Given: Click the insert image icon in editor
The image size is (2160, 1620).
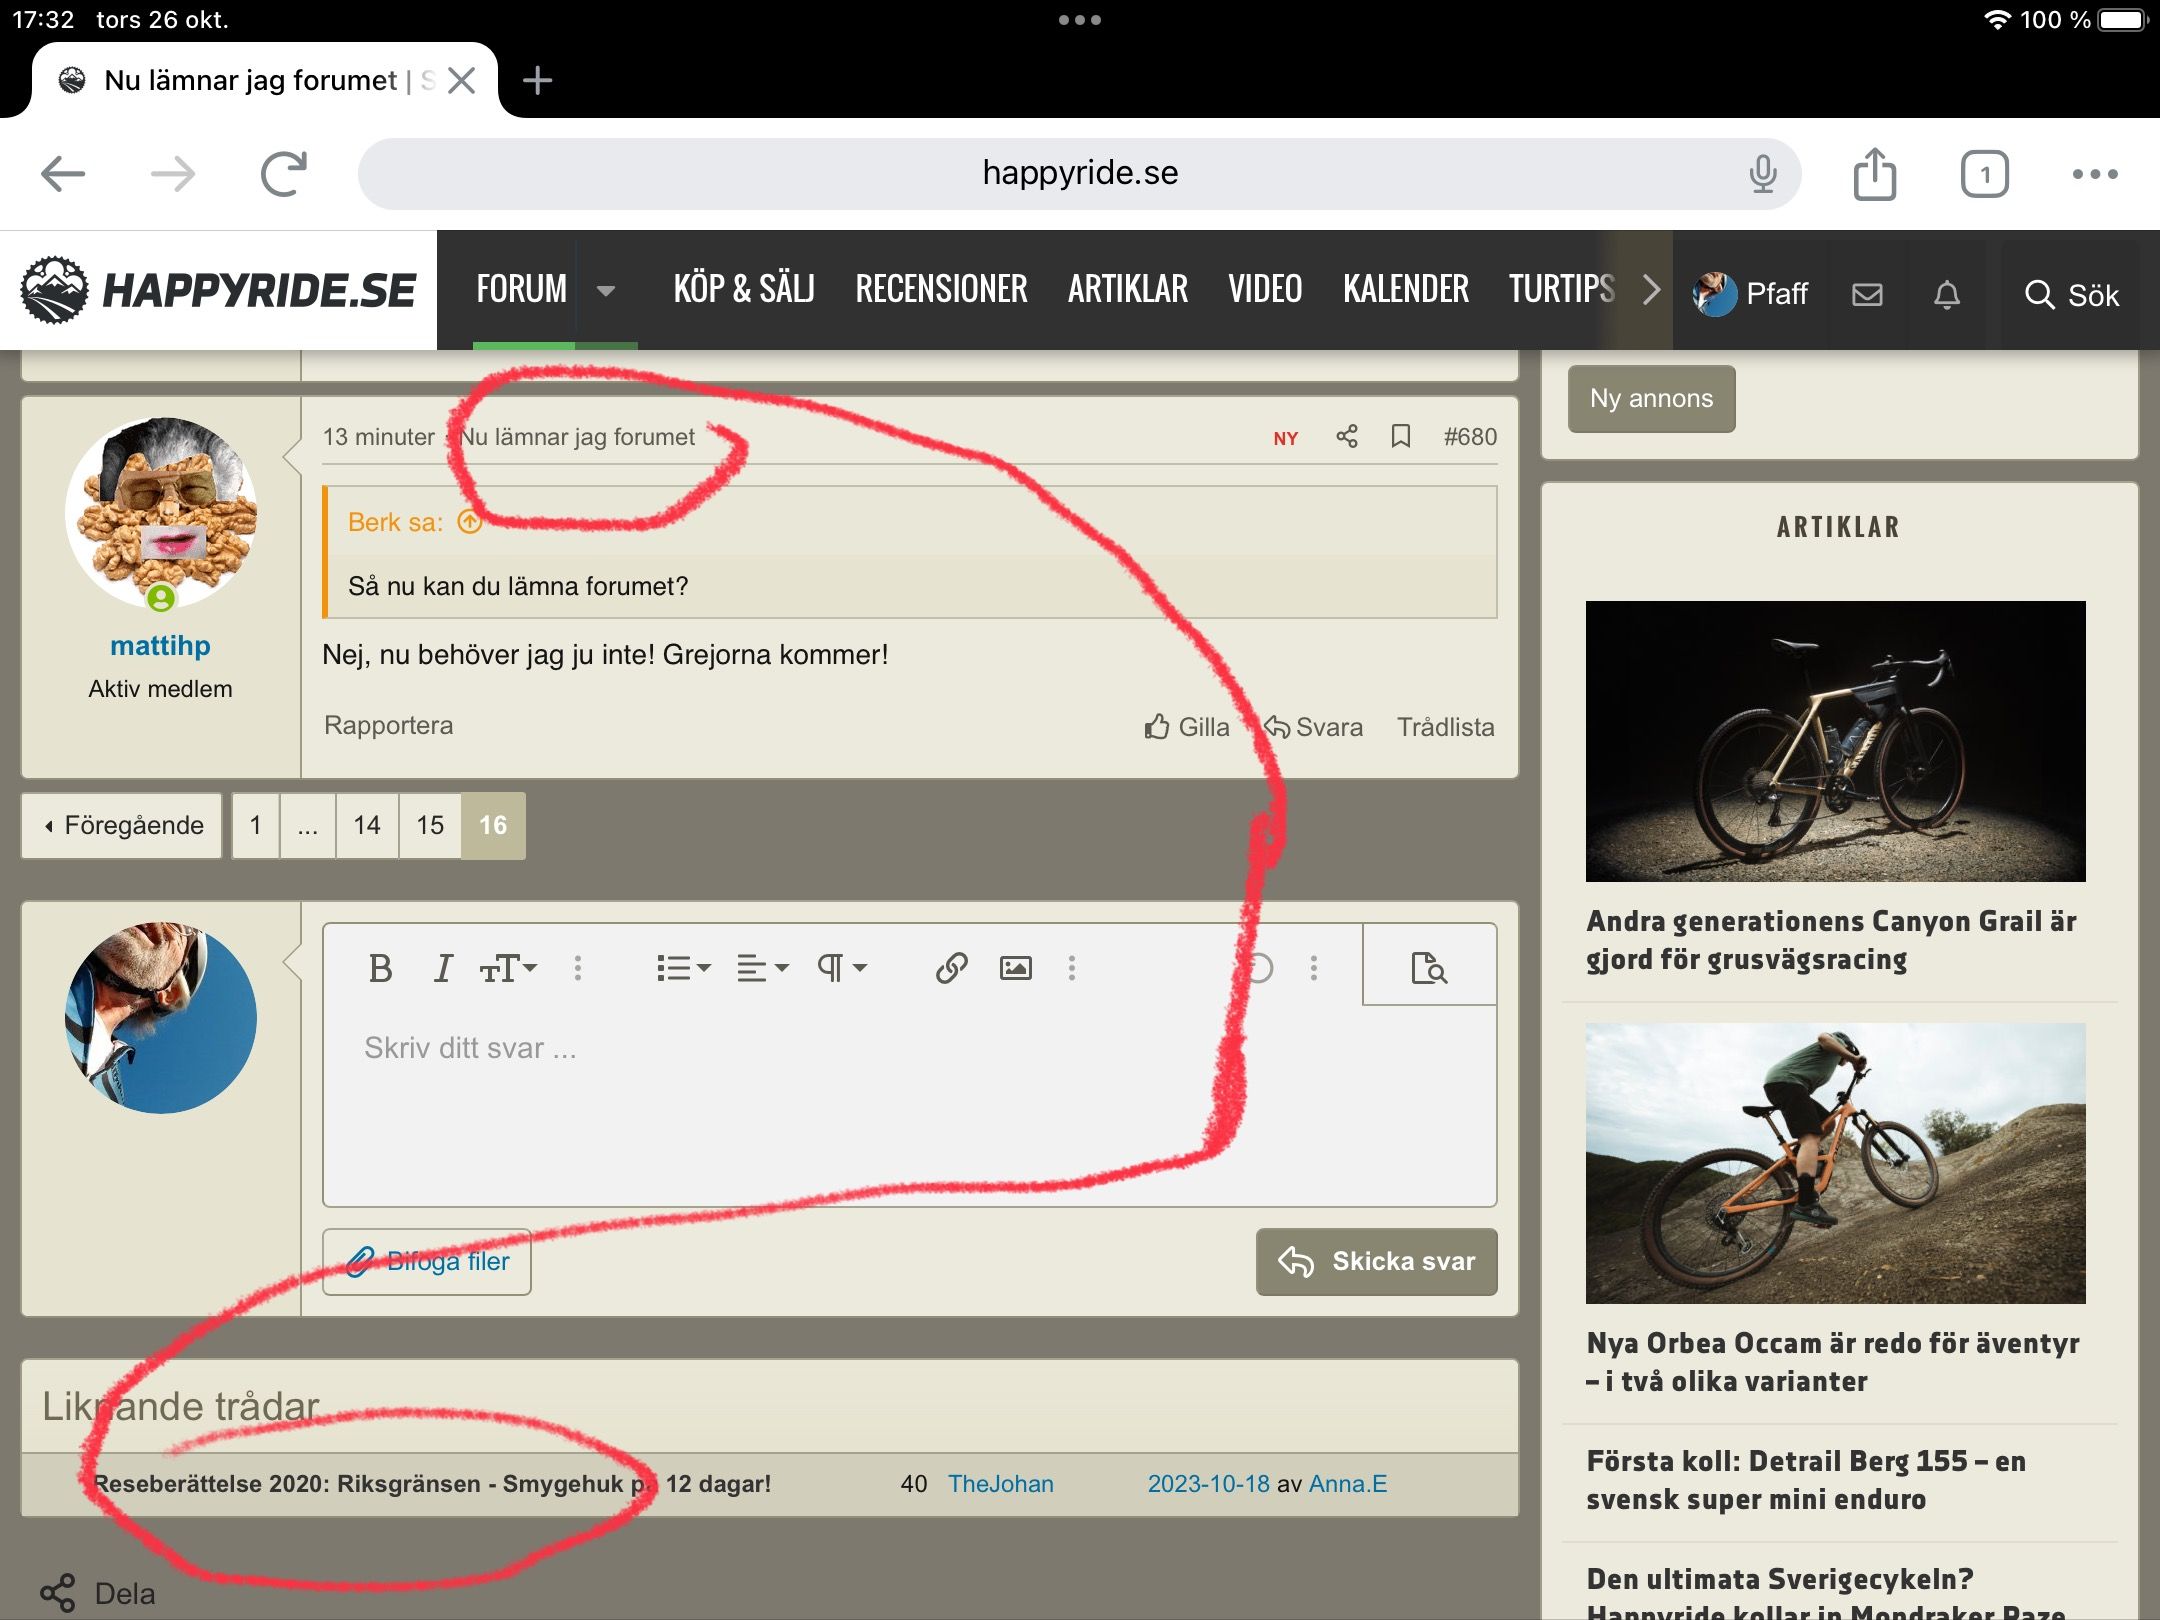Looking at the screenshot, I should click(x=1015, y=968).
